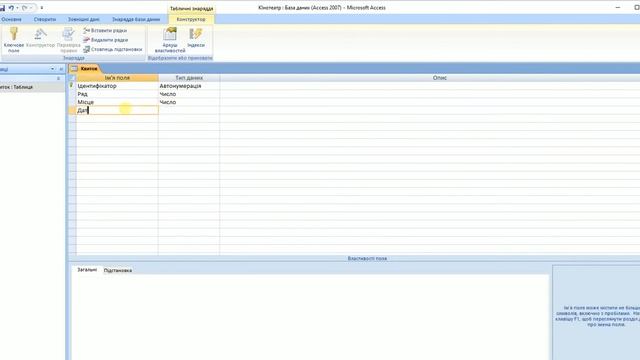
Task: Click the Конструктор builder icon in ribbon
Action: coord(40,34)
